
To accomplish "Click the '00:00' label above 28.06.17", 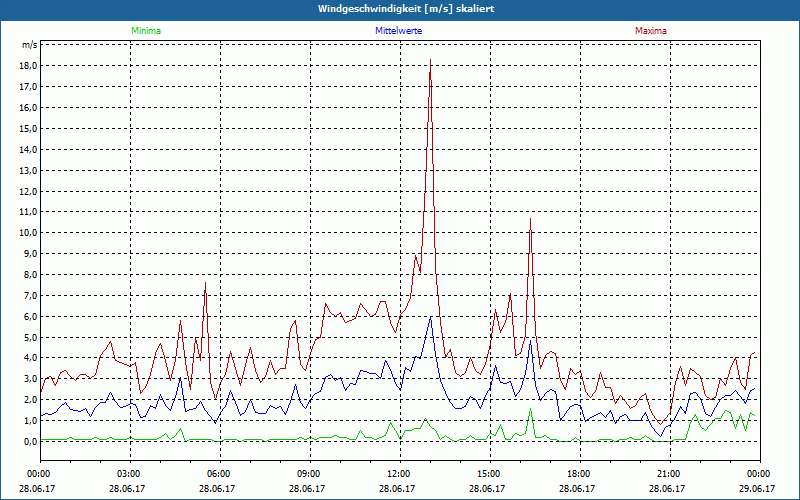I will tap(40, 474).
